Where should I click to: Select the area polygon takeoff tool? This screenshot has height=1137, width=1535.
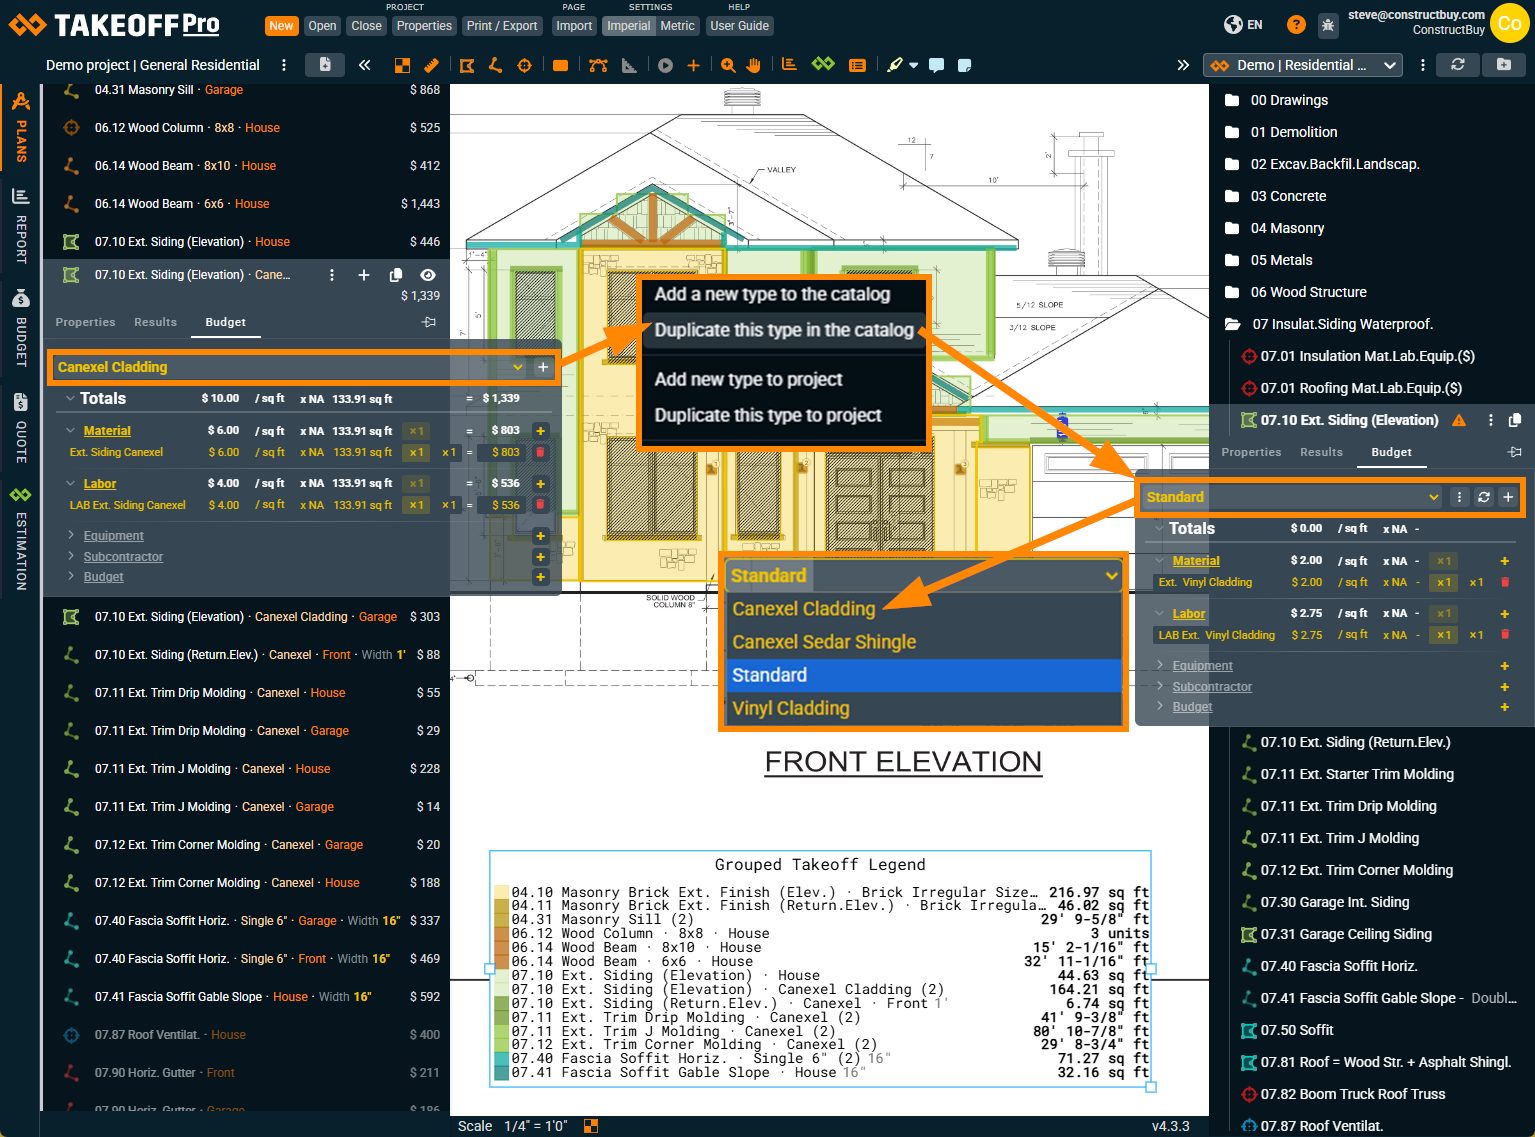click(467, 65)
